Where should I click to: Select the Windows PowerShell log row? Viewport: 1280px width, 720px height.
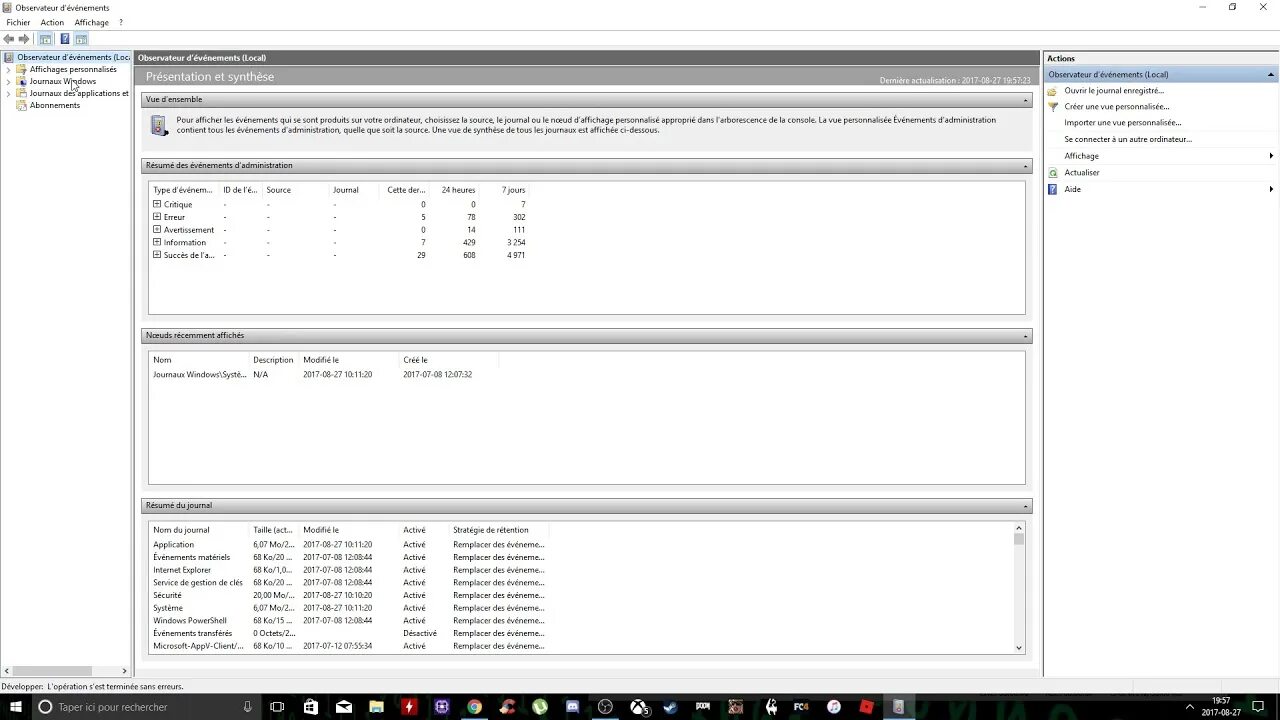pos(349,620)
